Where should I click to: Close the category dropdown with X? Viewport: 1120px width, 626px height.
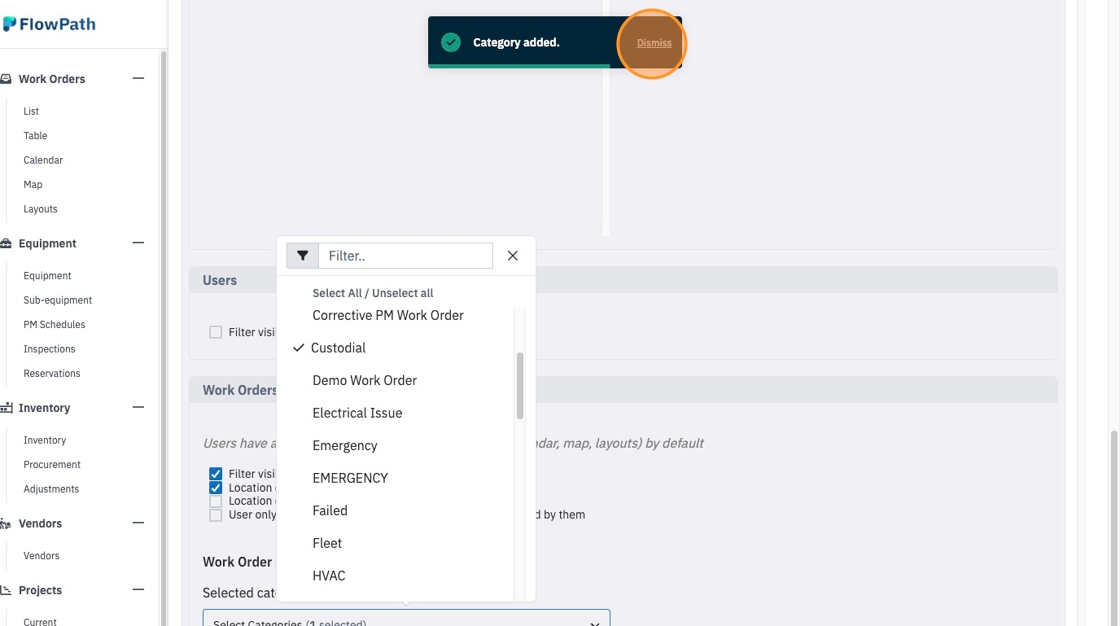[x=513, y=256]
